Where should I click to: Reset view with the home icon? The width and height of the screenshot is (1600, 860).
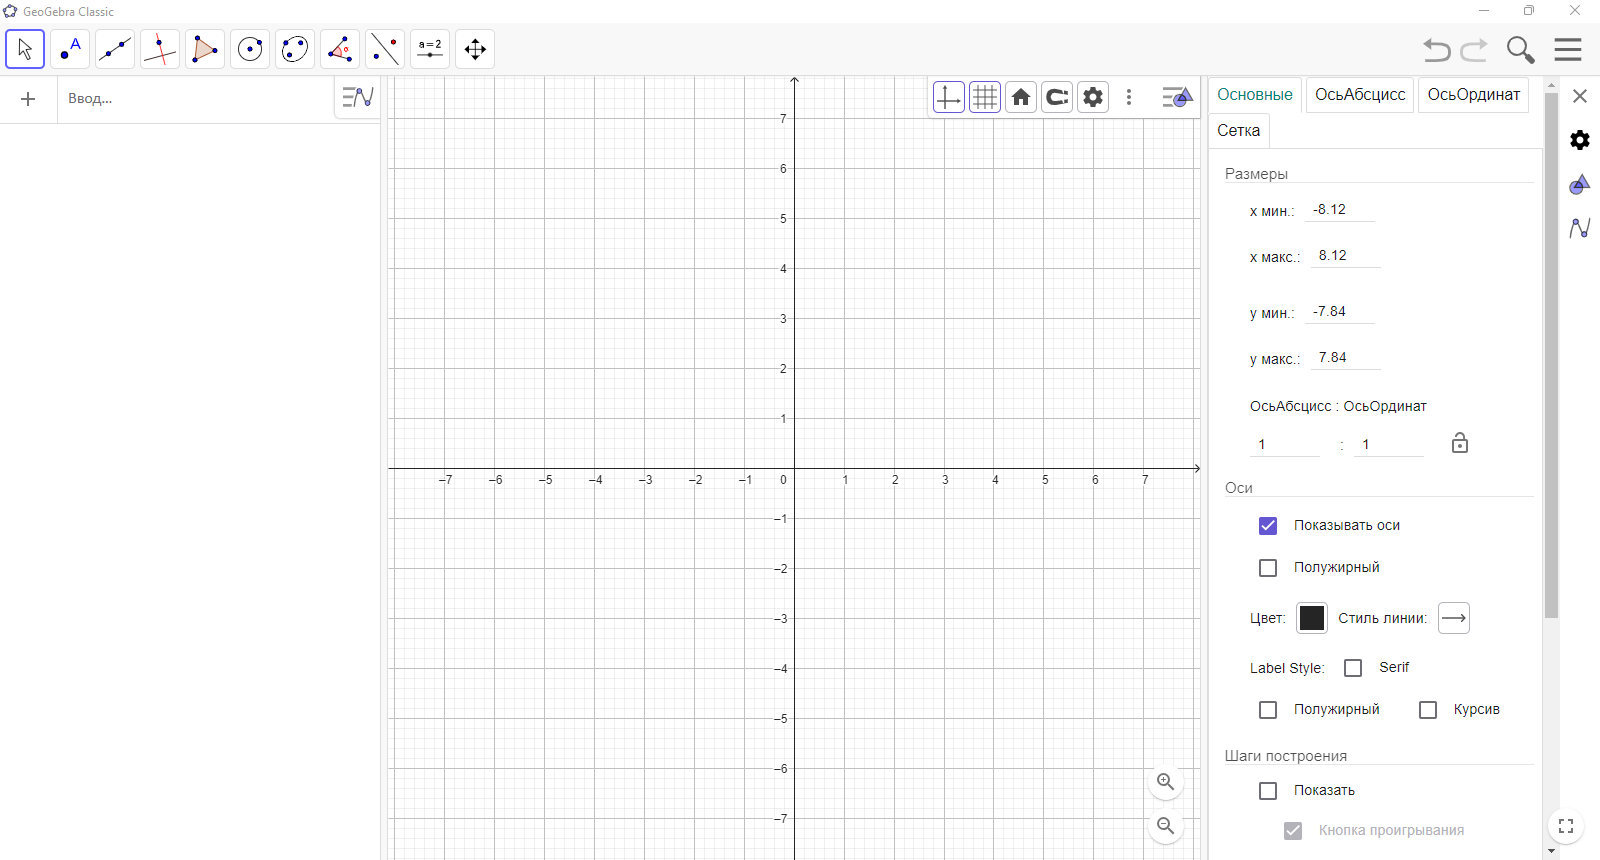(1021, 97)
